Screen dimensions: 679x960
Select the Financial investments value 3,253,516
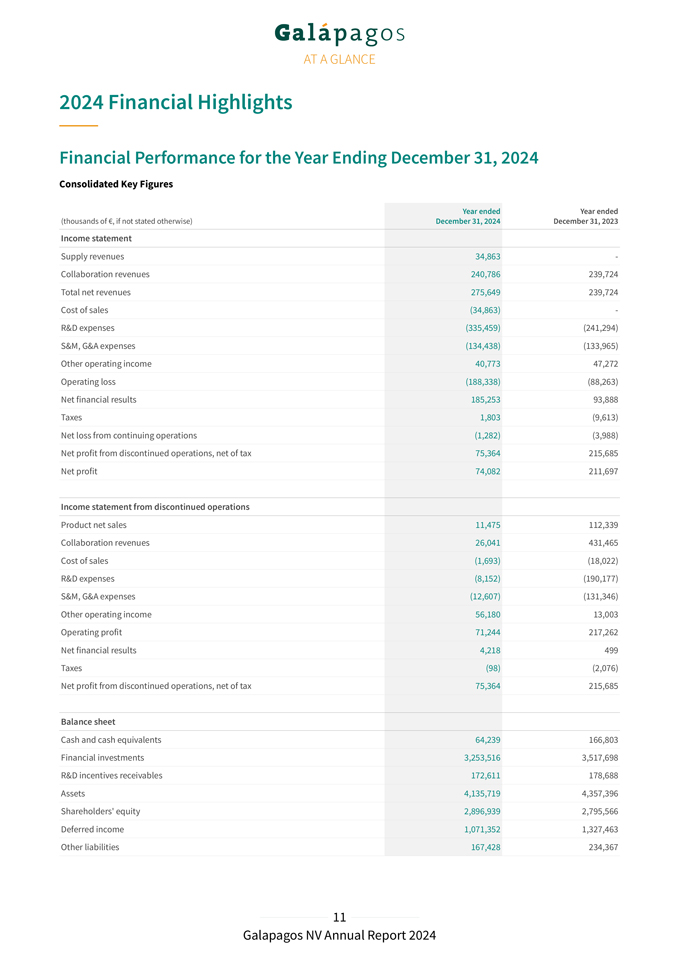475,758
